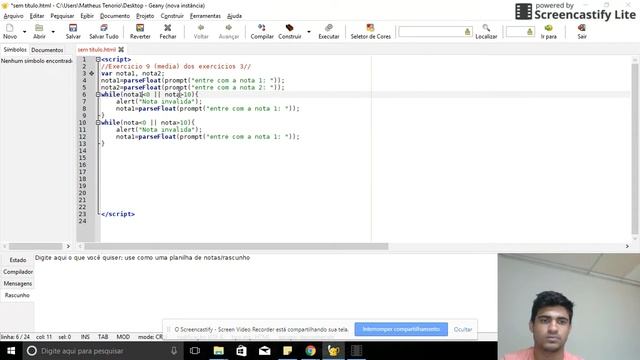Run the file with Executar
The height and width of the screenshot is (360, 640).
tap(329, 31)
